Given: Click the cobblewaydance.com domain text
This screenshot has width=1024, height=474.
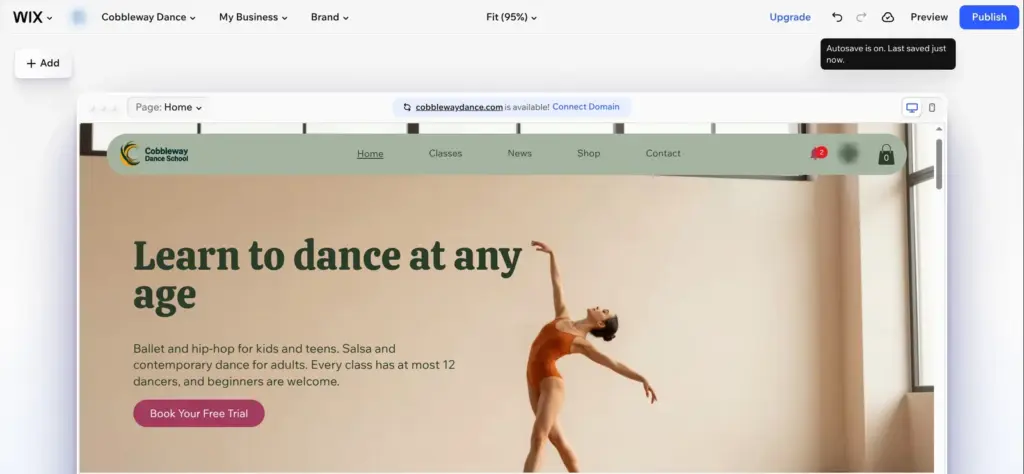Looking at the screenshot, I should [x=459, y=107].
